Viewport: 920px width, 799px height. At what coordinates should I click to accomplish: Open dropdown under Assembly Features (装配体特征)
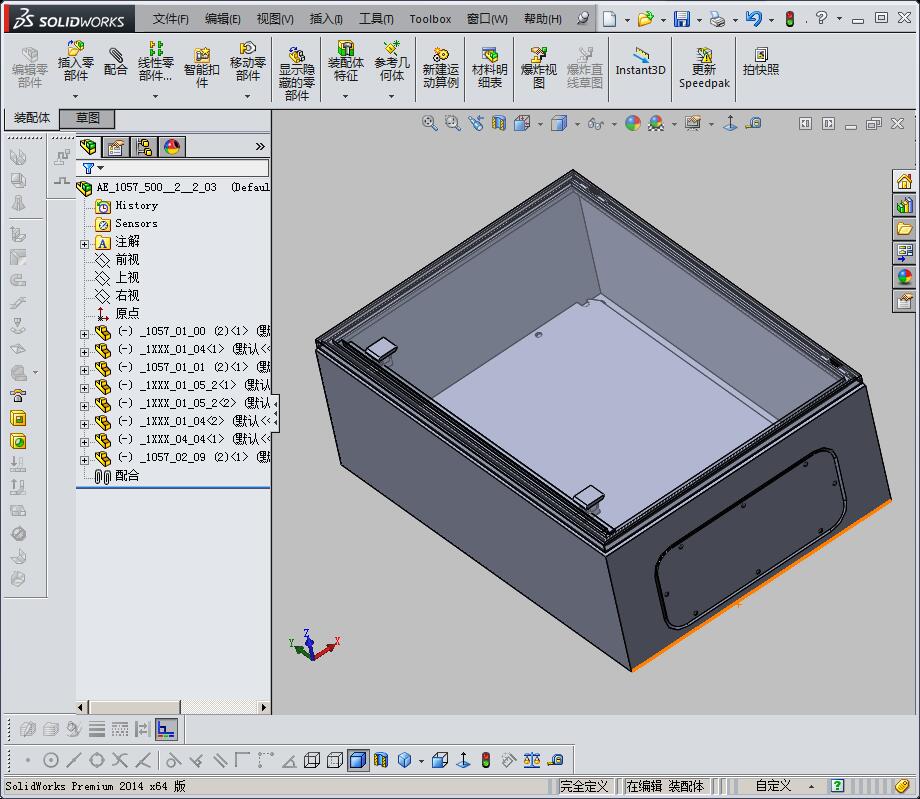pos(346,97)
